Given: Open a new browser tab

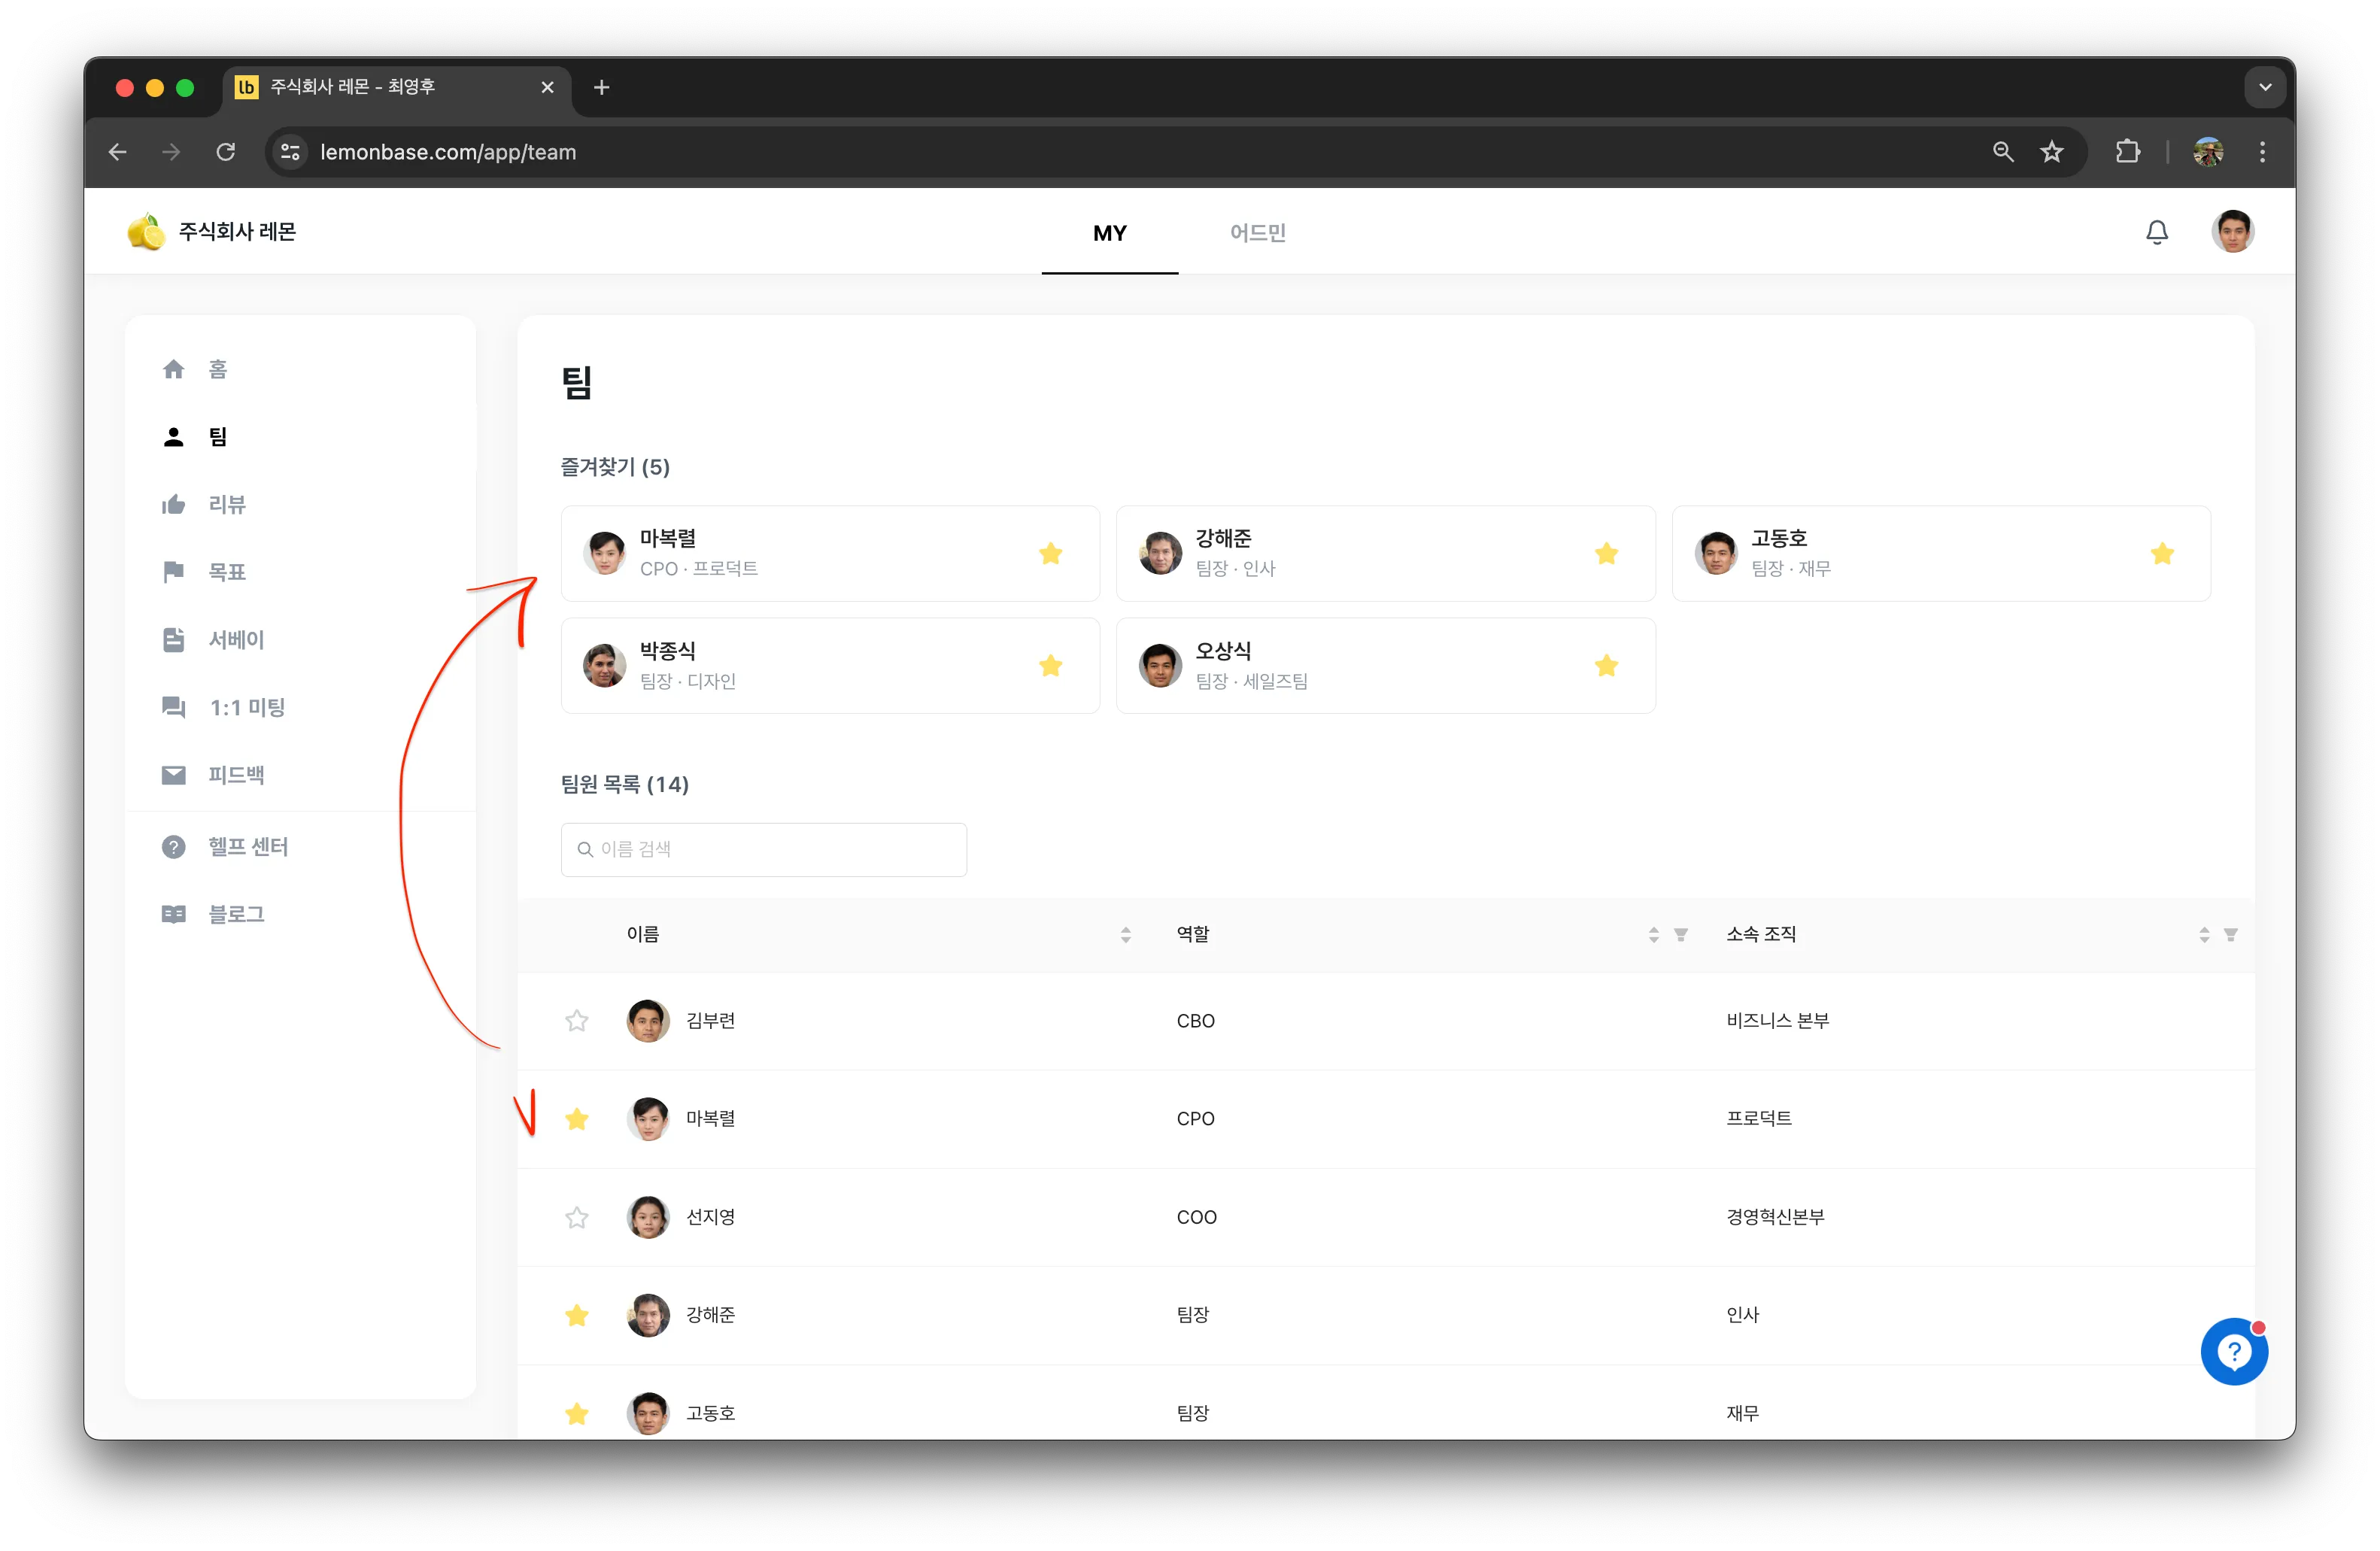Looking at the screenshot, I should 601,87.
